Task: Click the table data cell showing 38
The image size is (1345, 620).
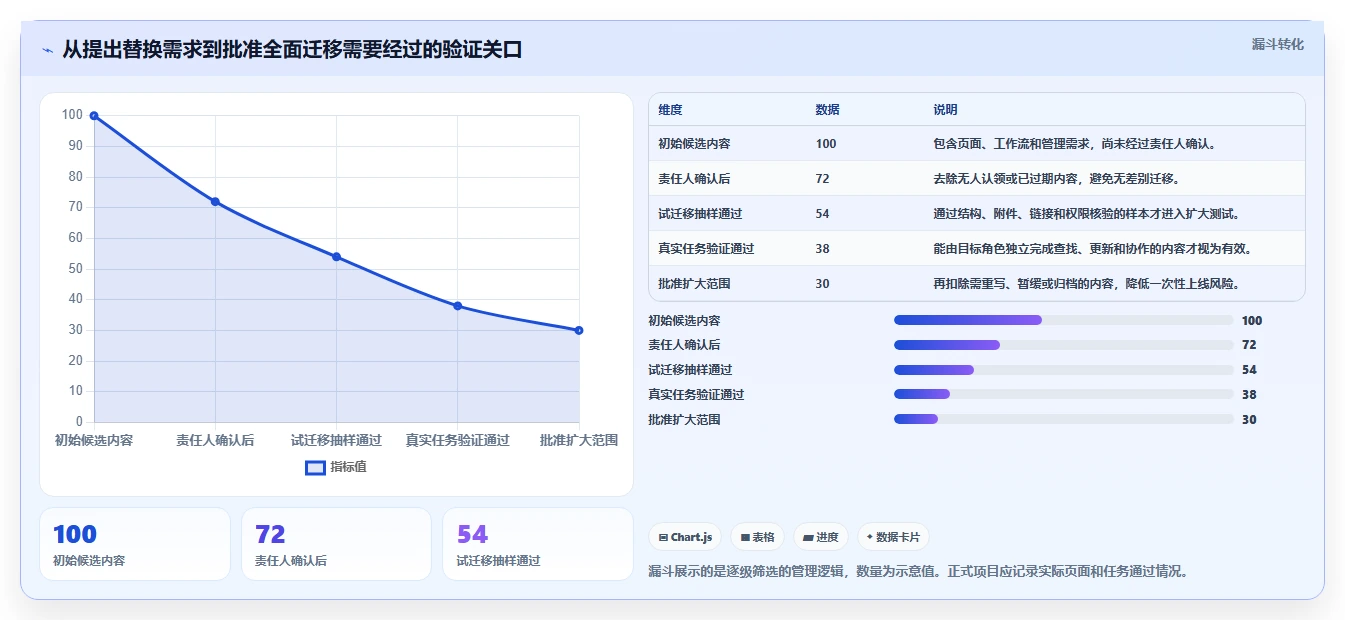Action: point(822,249)
